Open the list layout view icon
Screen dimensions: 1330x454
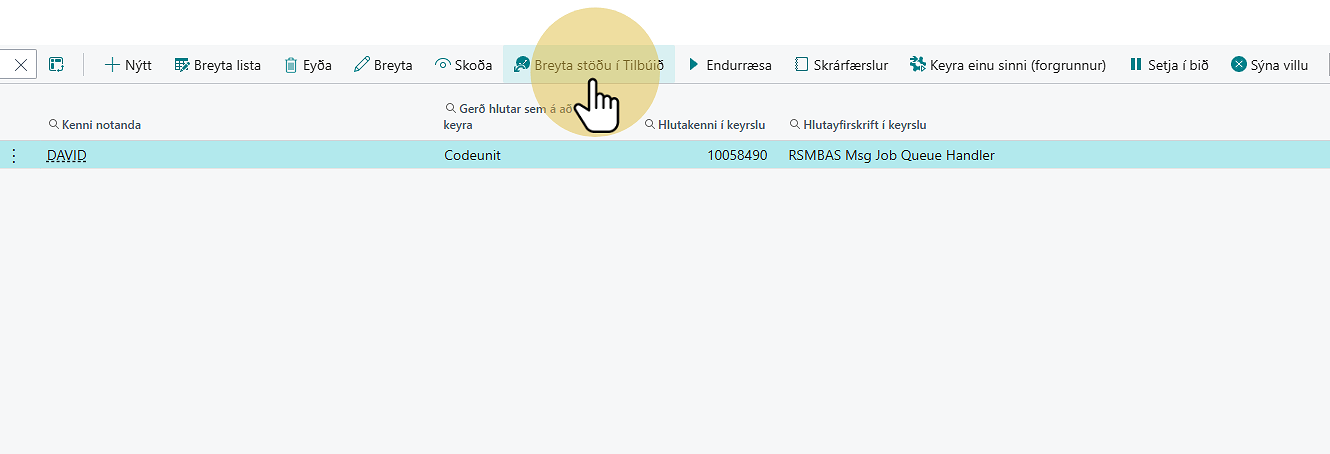pyautogui.click(x=57, y=65)
